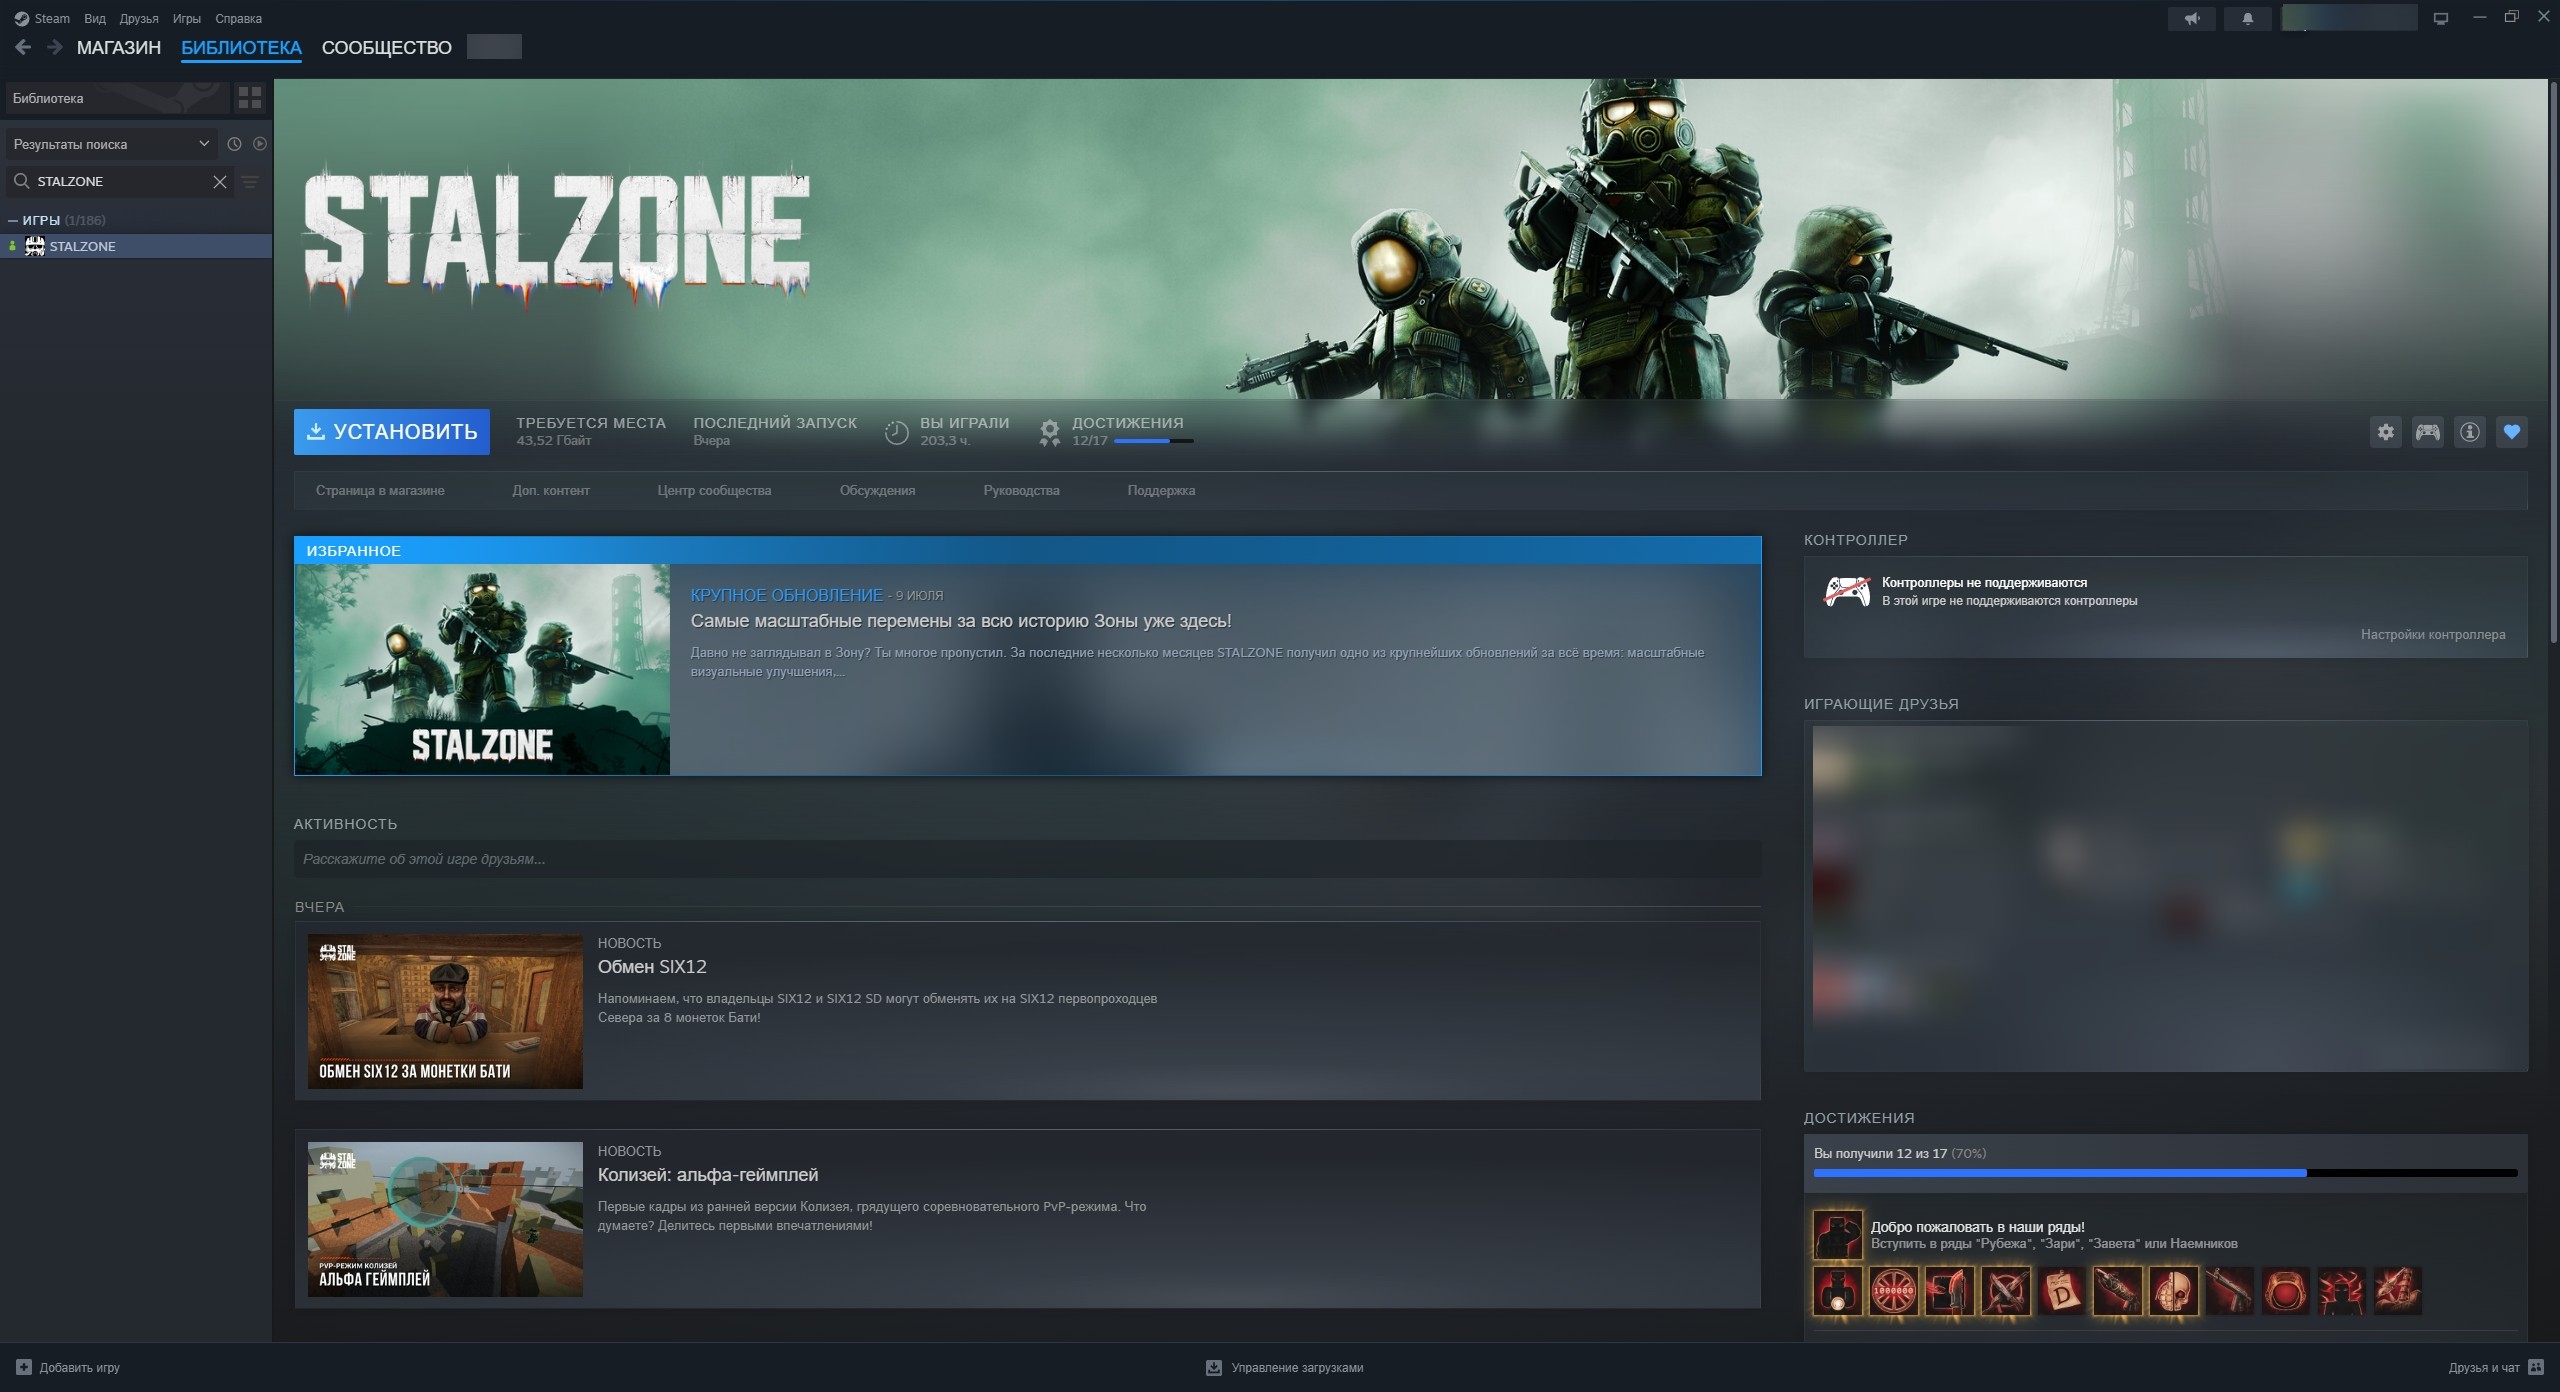Click the vertical scrollbar on the right edge
The image size is (2560, 1392).
[2554, 360]
